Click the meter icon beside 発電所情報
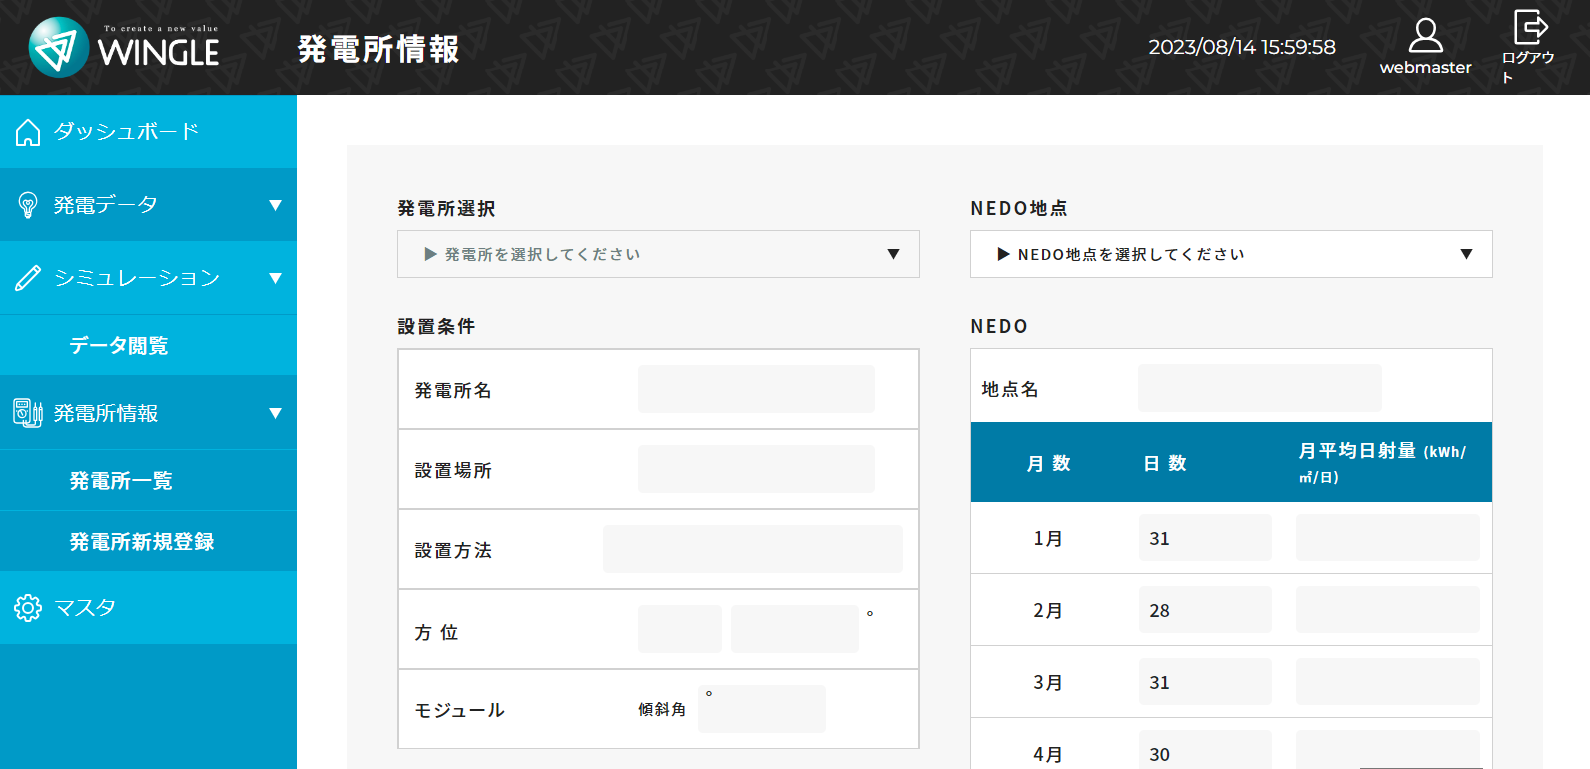 pyautogui.click(x=28, y=413)
